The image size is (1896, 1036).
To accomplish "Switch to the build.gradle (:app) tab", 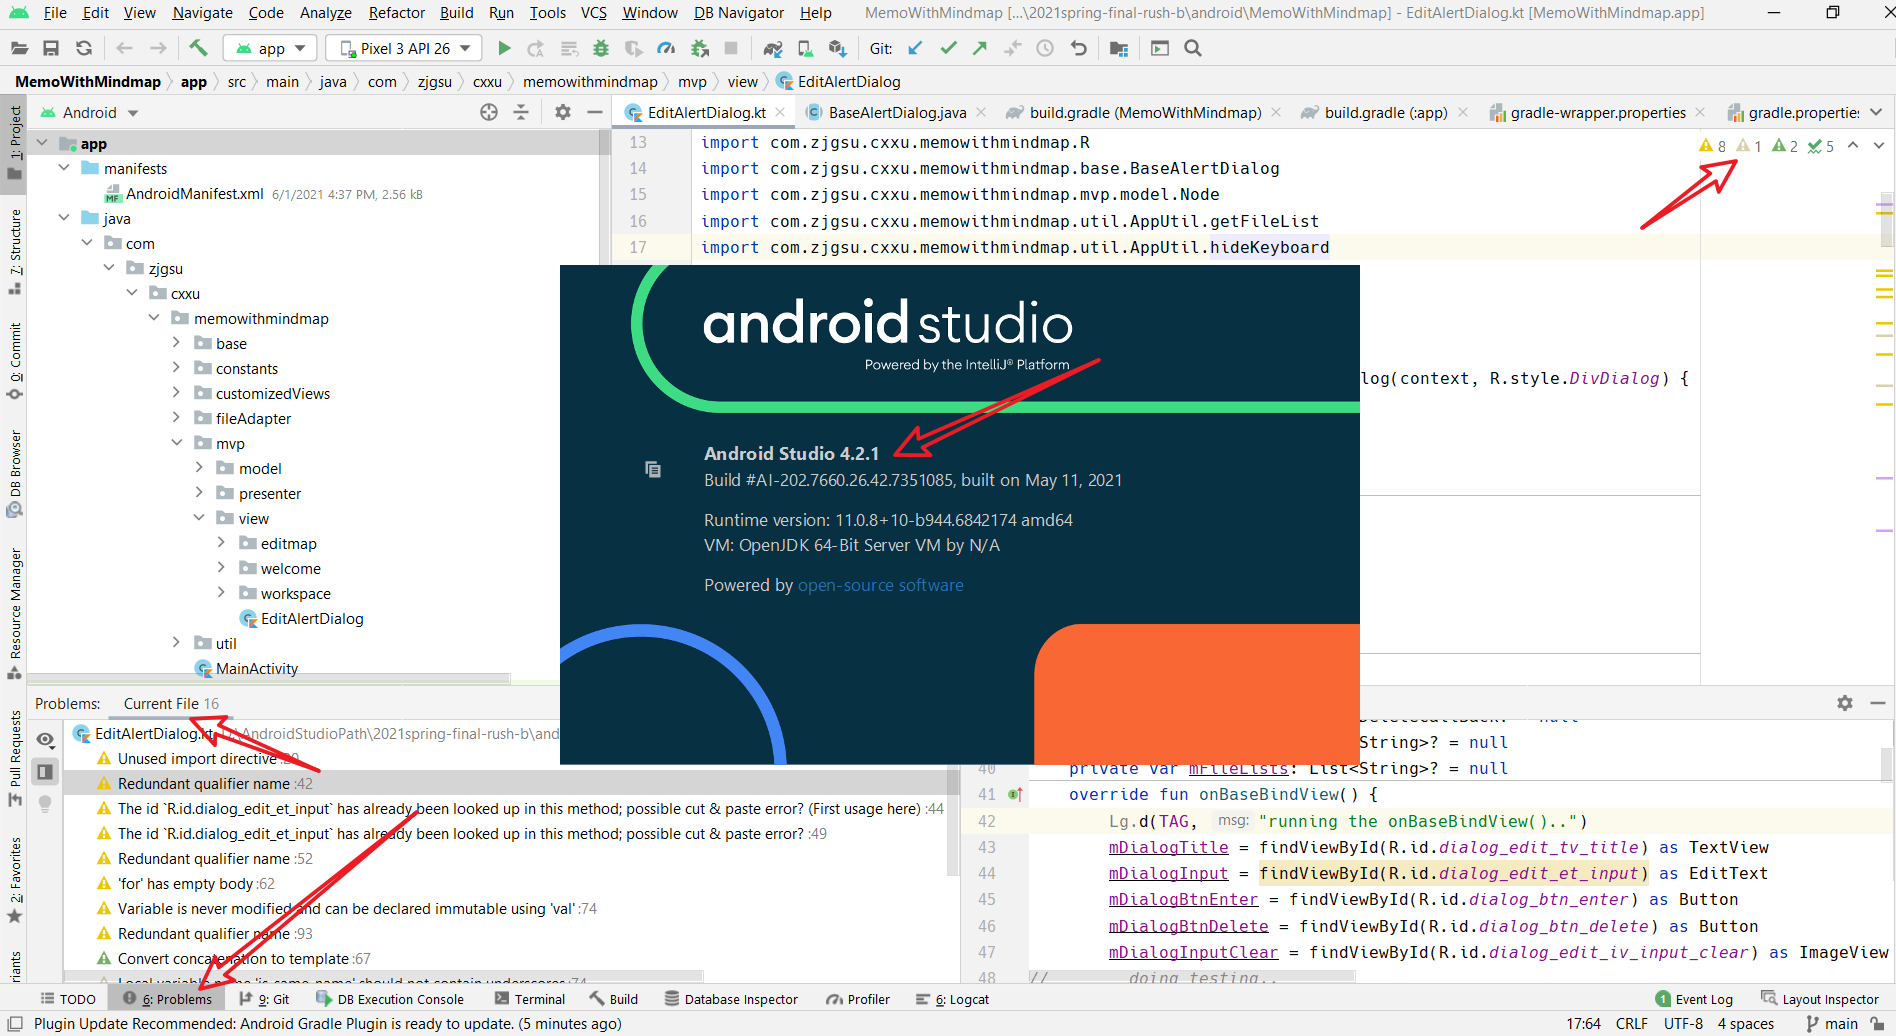I will pos(1386,113).
